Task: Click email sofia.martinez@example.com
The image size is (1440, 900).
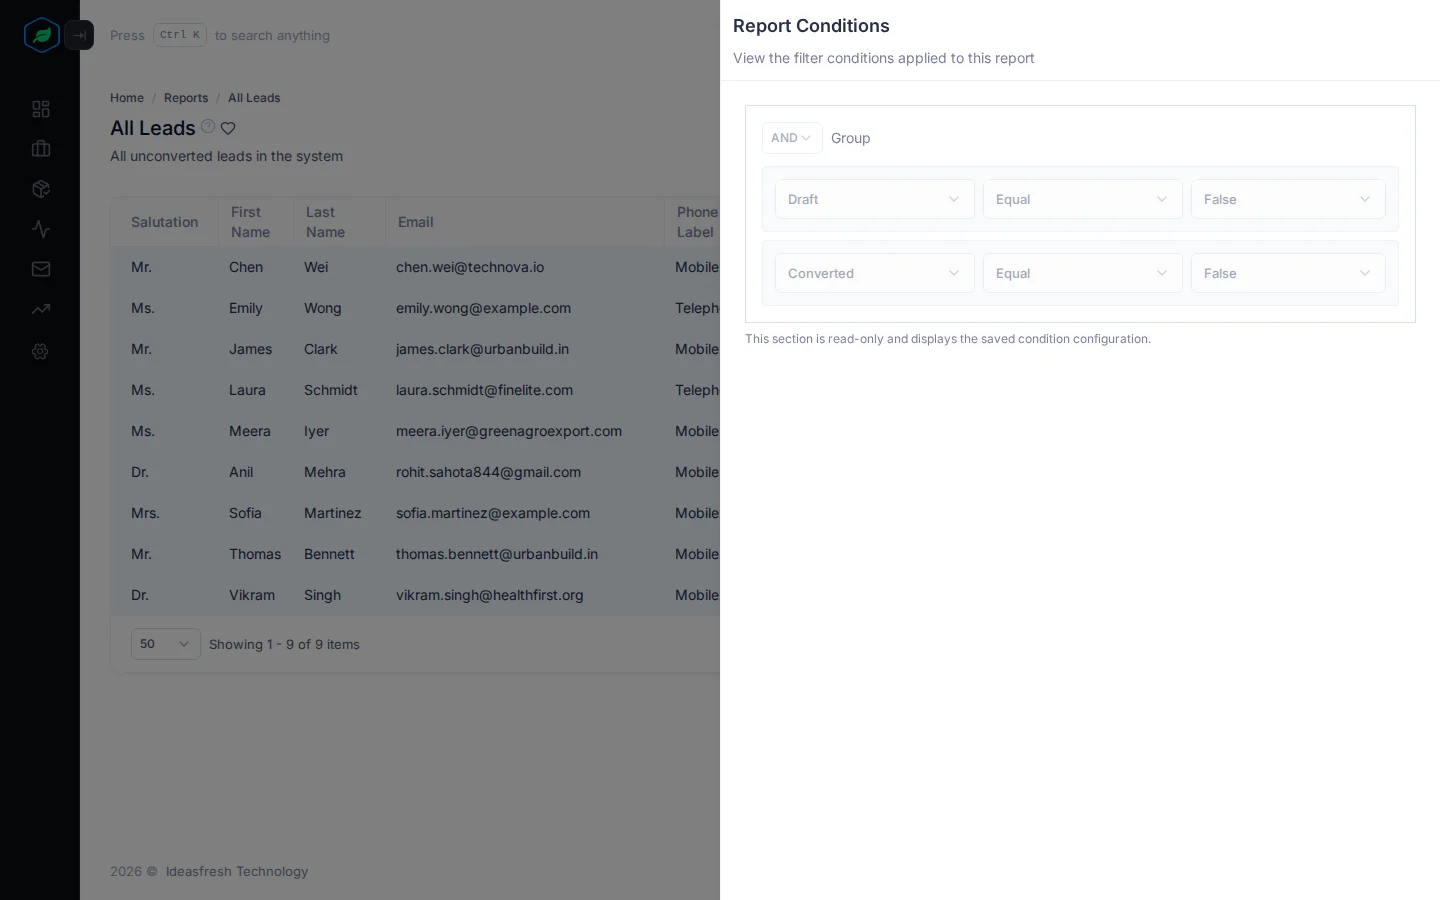Action: (x=493, y=513)
